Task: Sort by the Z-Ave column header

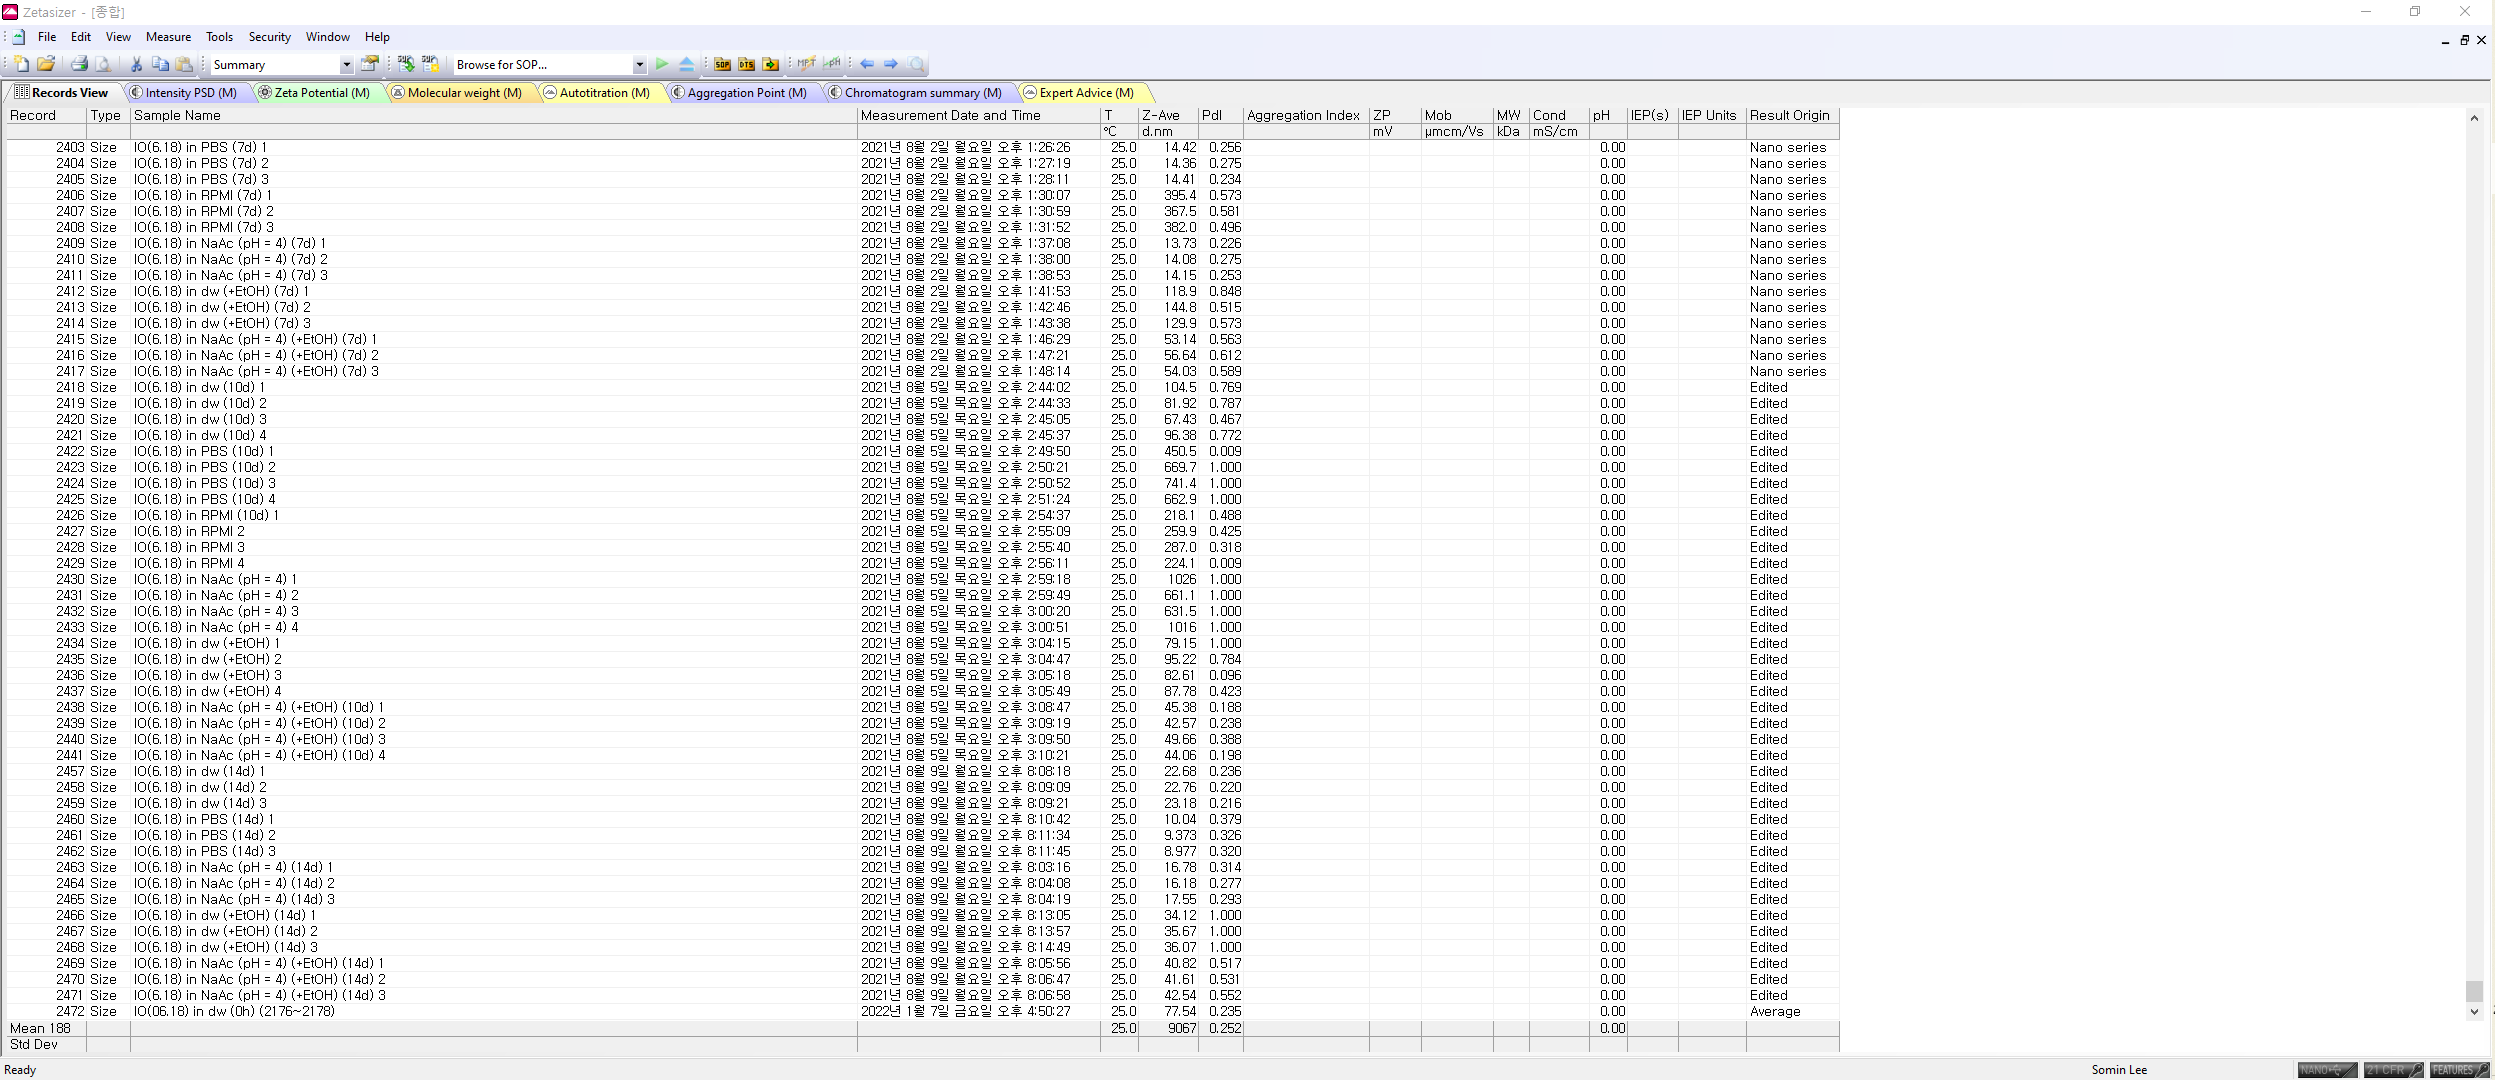Action: tap(1161, 116)
